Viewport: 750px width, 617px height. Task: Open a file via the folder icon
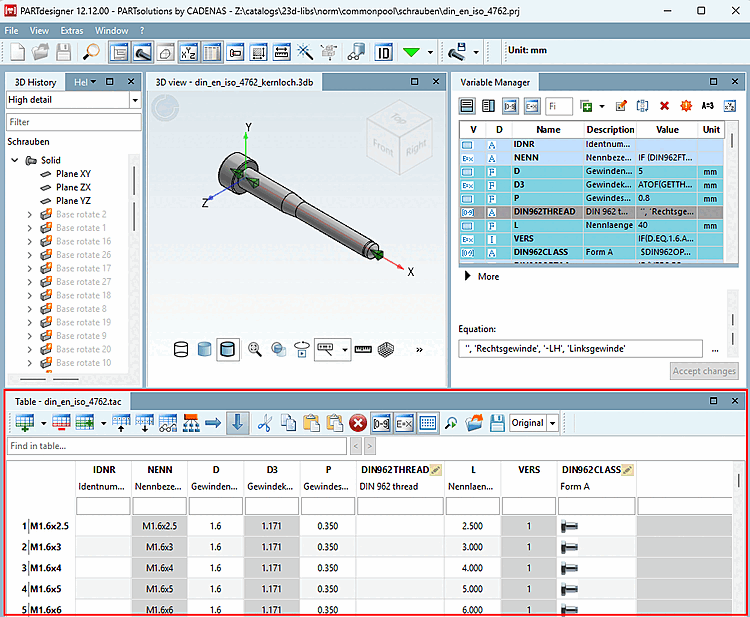tap(41, 52)
